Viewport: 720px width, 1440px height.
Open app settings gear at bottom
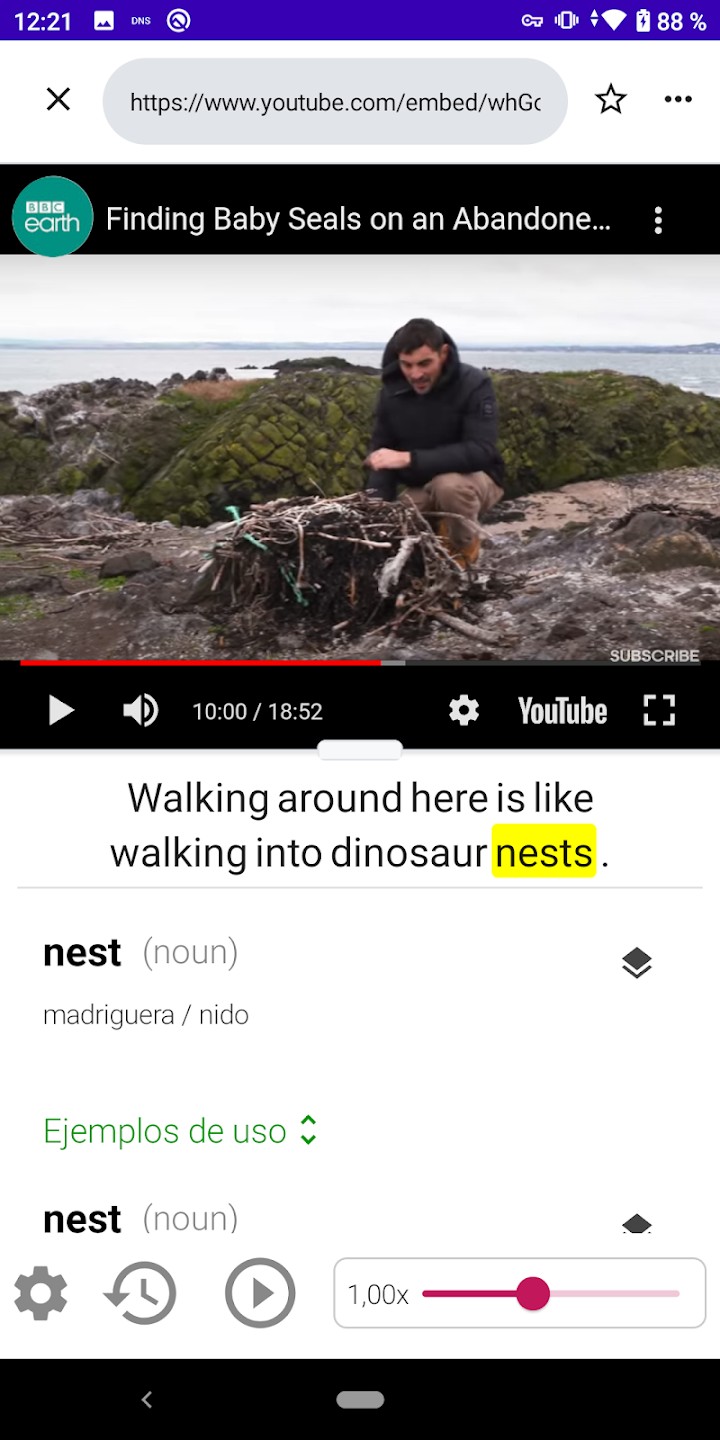point(41,1293)
